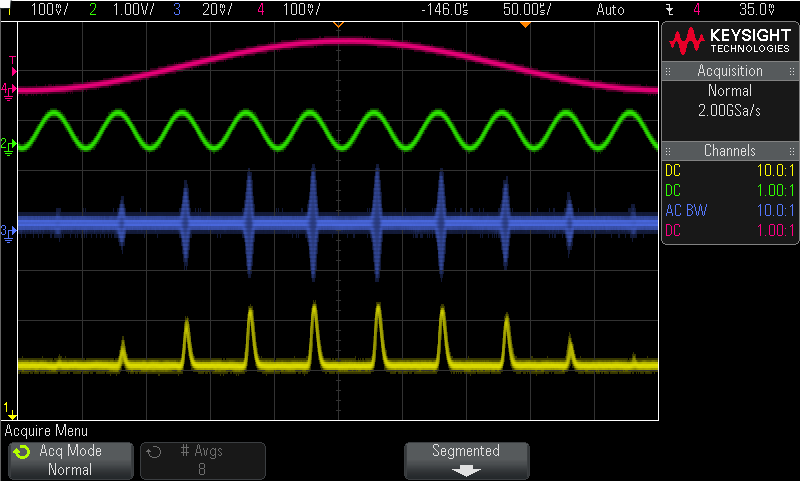
Task: Click the channel 2 ground marker
Action: (x=9, y=146)
